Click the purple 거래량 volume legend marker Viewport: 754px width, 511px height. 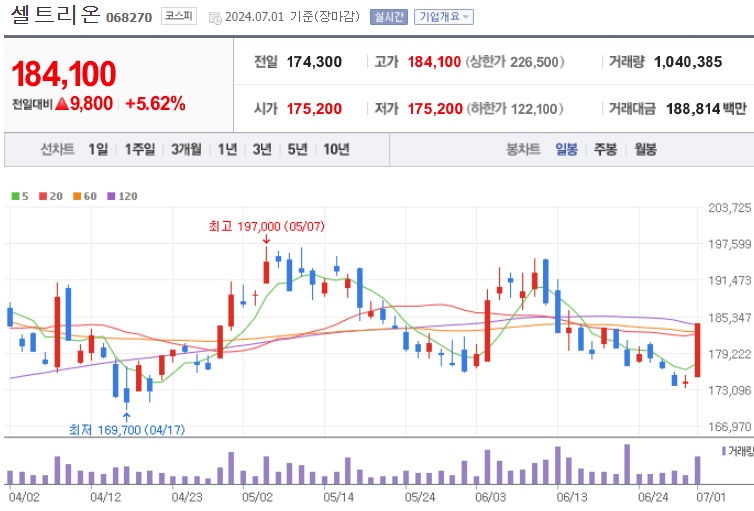[724, 451]
